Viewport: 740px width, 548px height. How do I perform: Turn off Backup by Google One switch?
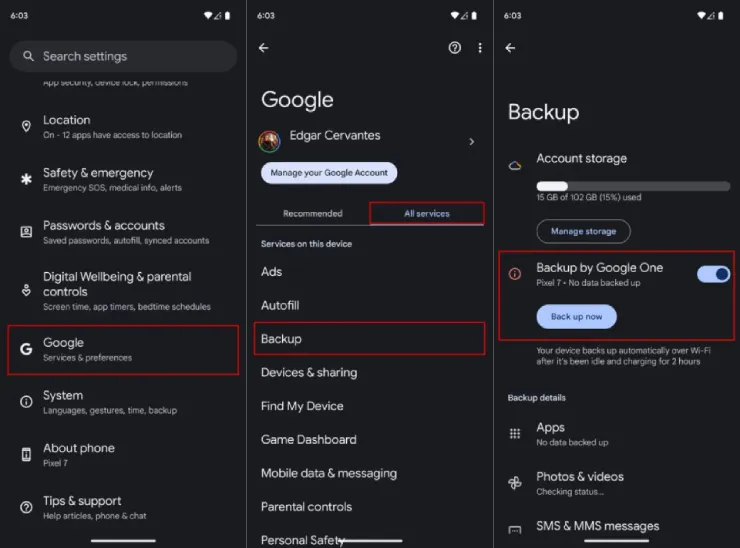[713, 274]
